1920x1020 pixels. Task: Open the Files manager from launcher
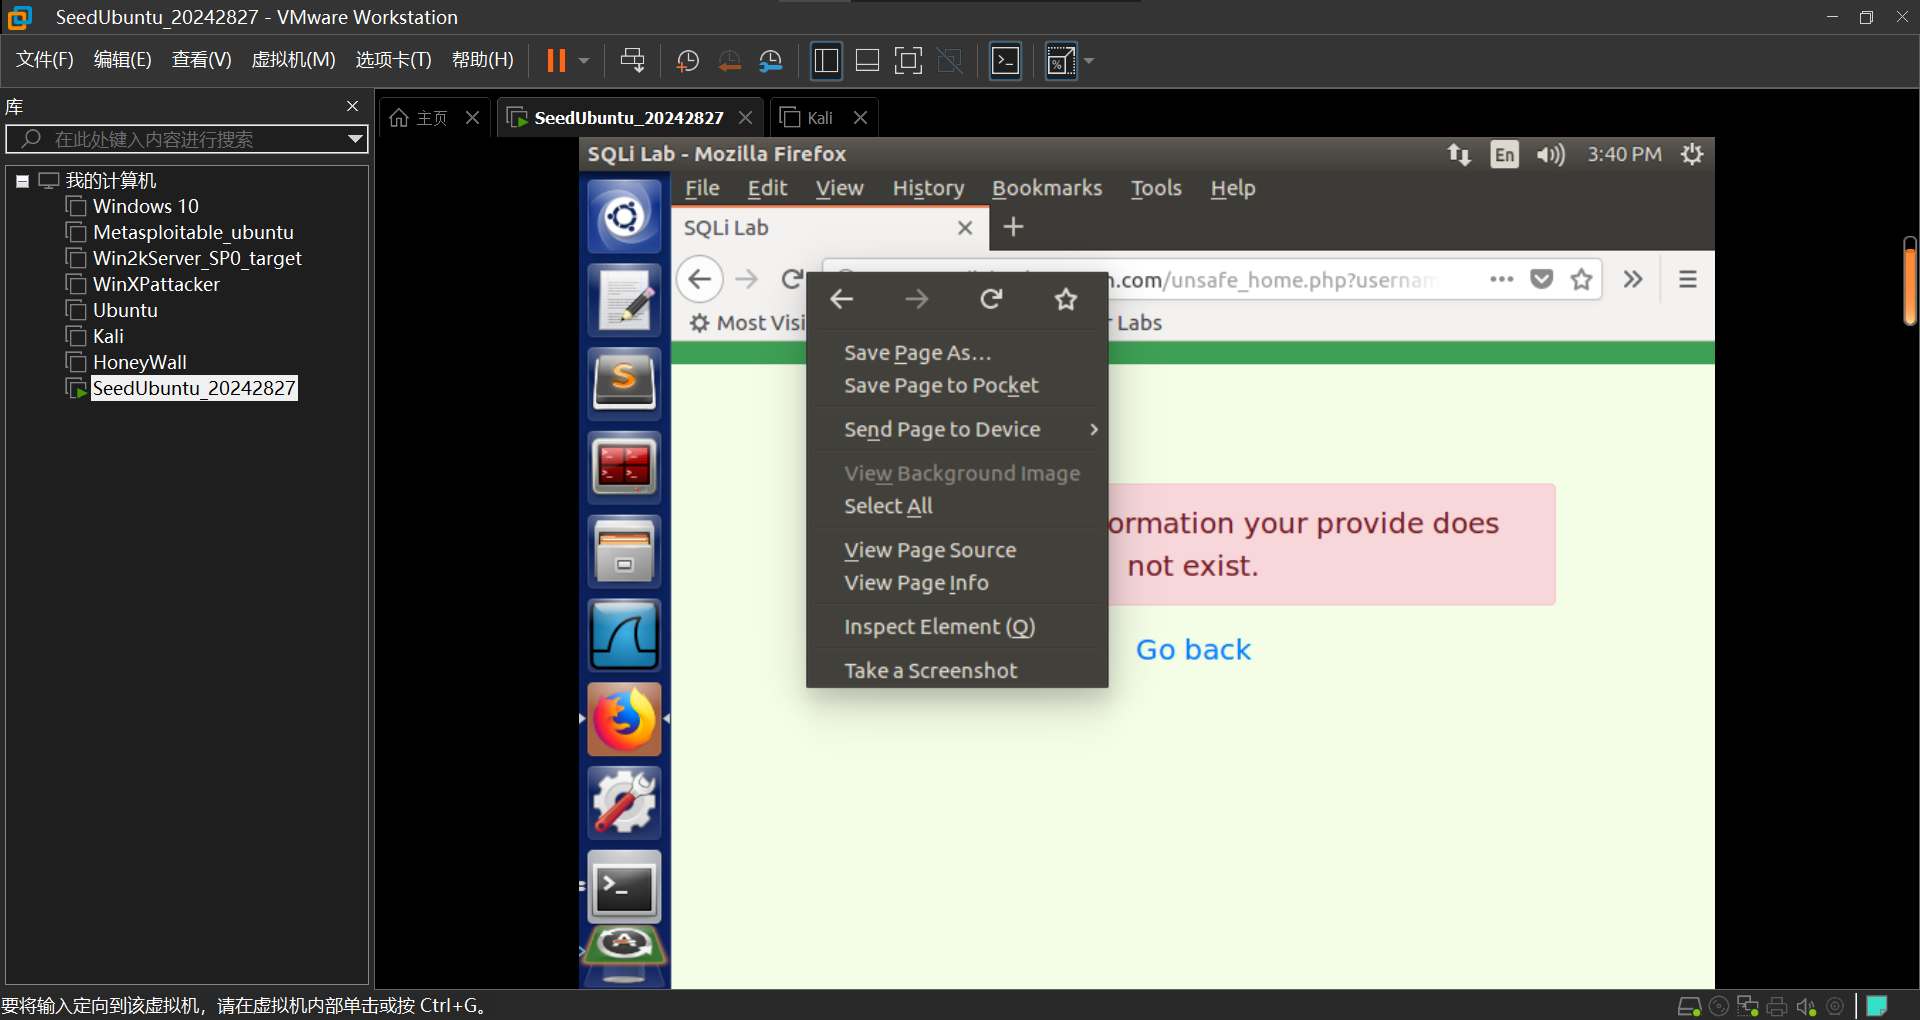(624, 552)
